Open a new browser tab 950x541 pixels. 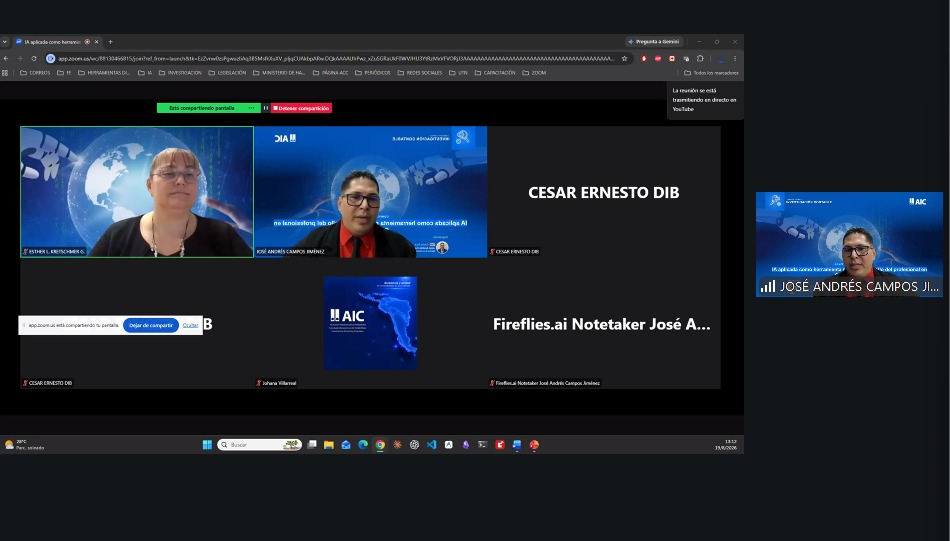[x=110, y=42]
